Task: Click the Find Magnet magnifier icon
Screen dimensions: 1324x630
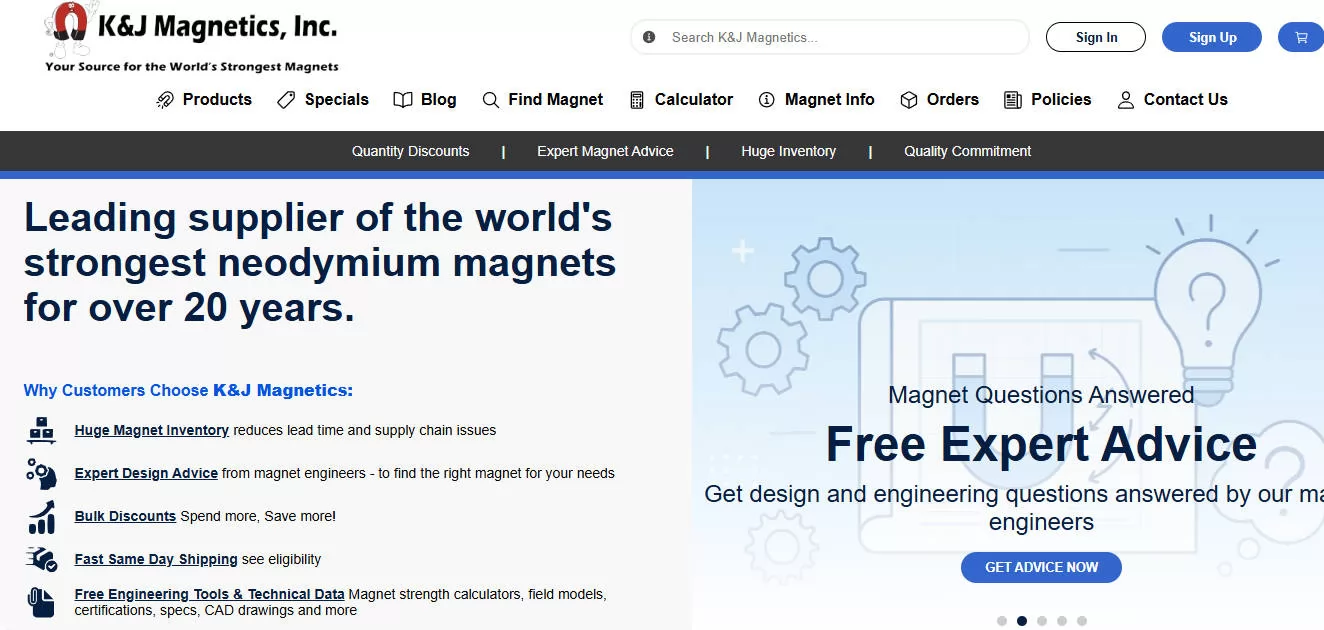Action: point(490,100)
